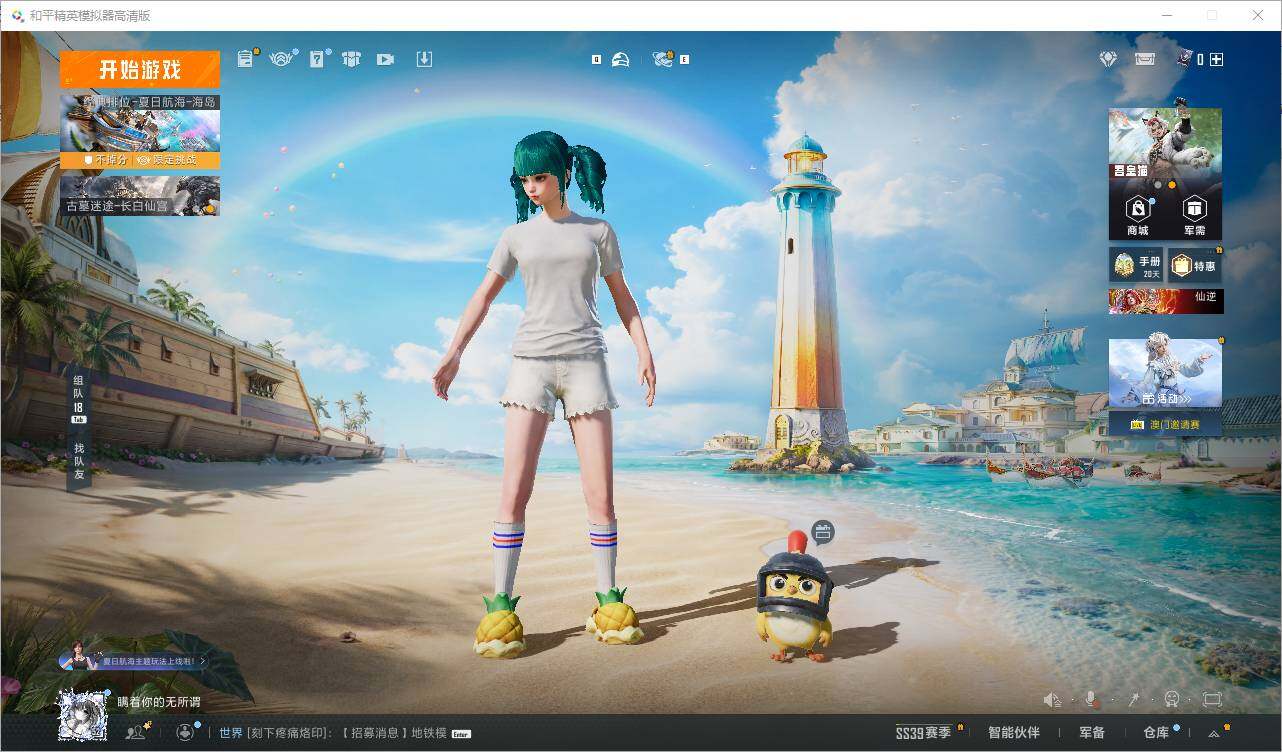The height and width of the screenshot is (752, 1282).
Task: Select the 古墓迷途-长白仙宫 mode banner
Action: click(x=140, y=196)
